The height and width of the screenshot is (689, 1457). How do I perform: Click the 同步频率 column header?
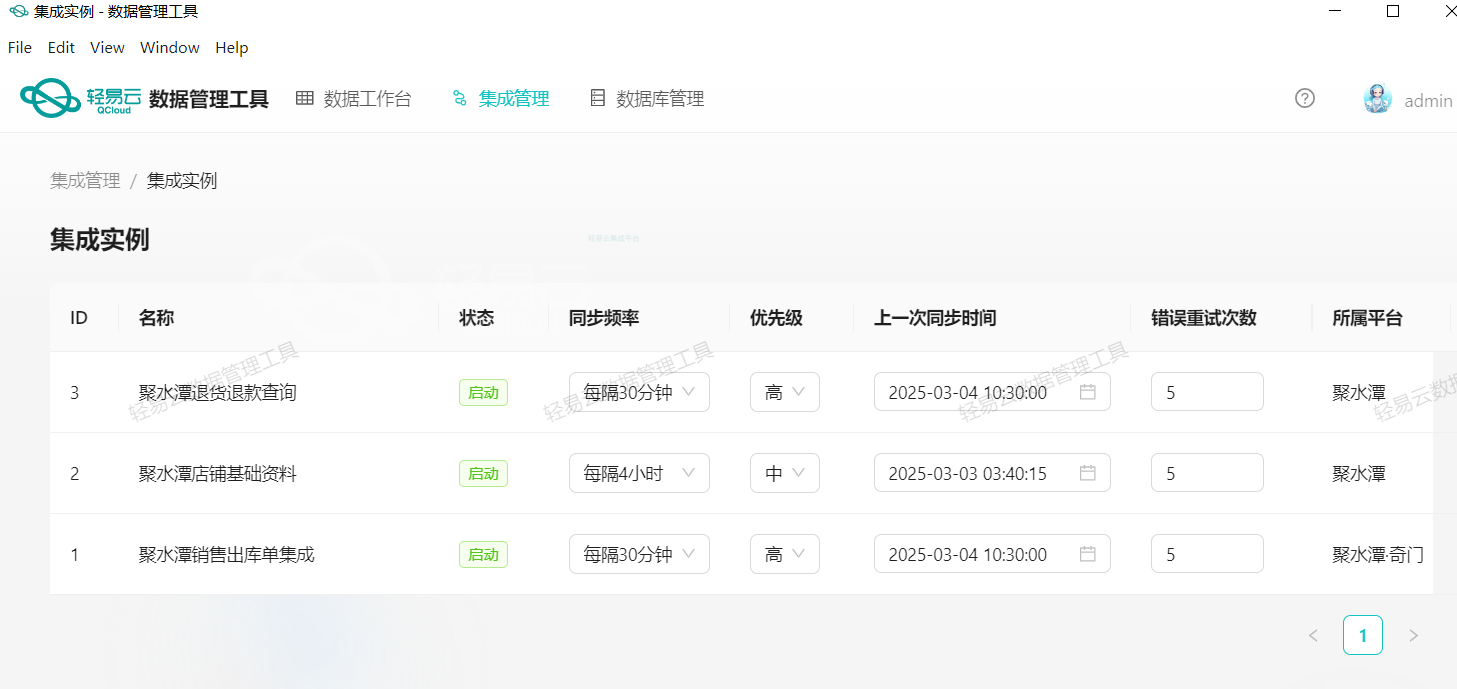coord(604,318)
